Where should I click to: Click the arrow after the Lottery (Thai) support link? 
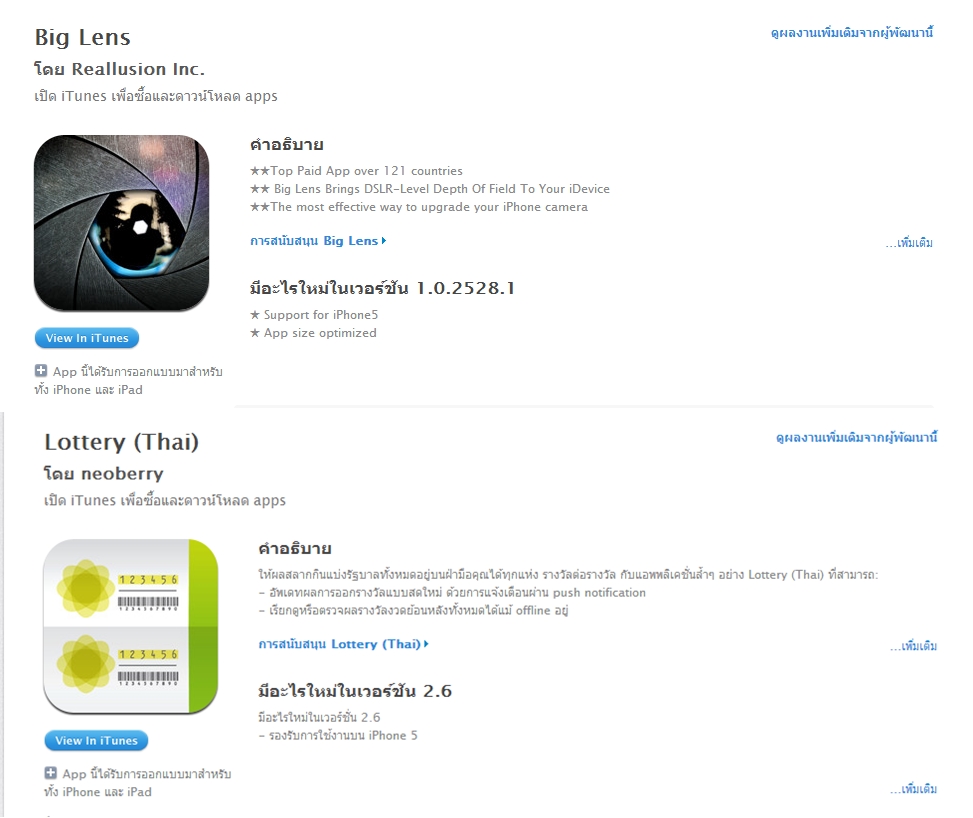pos(426,644)
